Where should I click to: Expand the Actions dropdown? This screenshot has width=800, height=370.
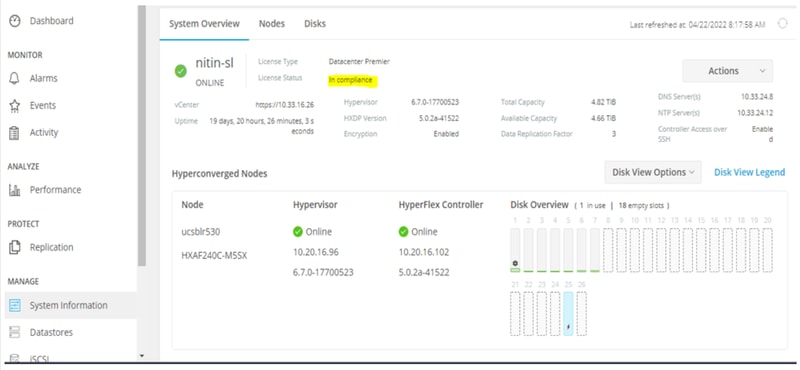(728, 71)
